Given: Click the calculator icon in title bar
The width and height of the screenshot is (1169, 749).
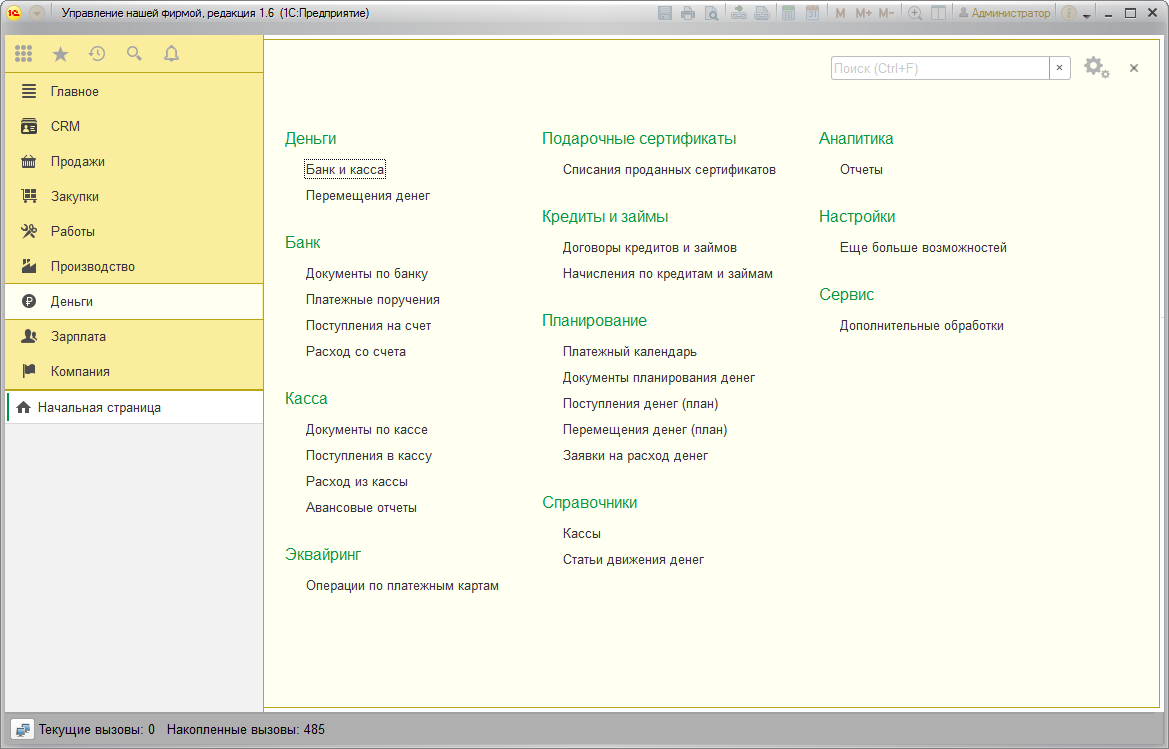Looking at the screenshot, I should [788, 13].
